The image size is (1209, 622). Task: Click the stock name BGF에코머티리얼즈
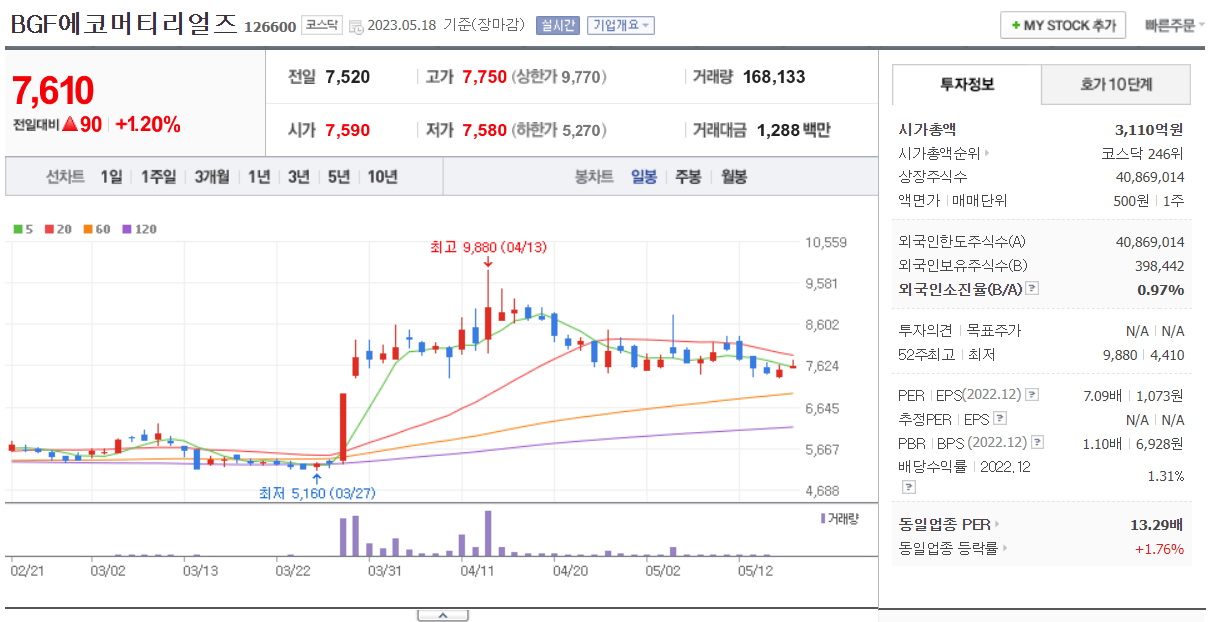124,24
